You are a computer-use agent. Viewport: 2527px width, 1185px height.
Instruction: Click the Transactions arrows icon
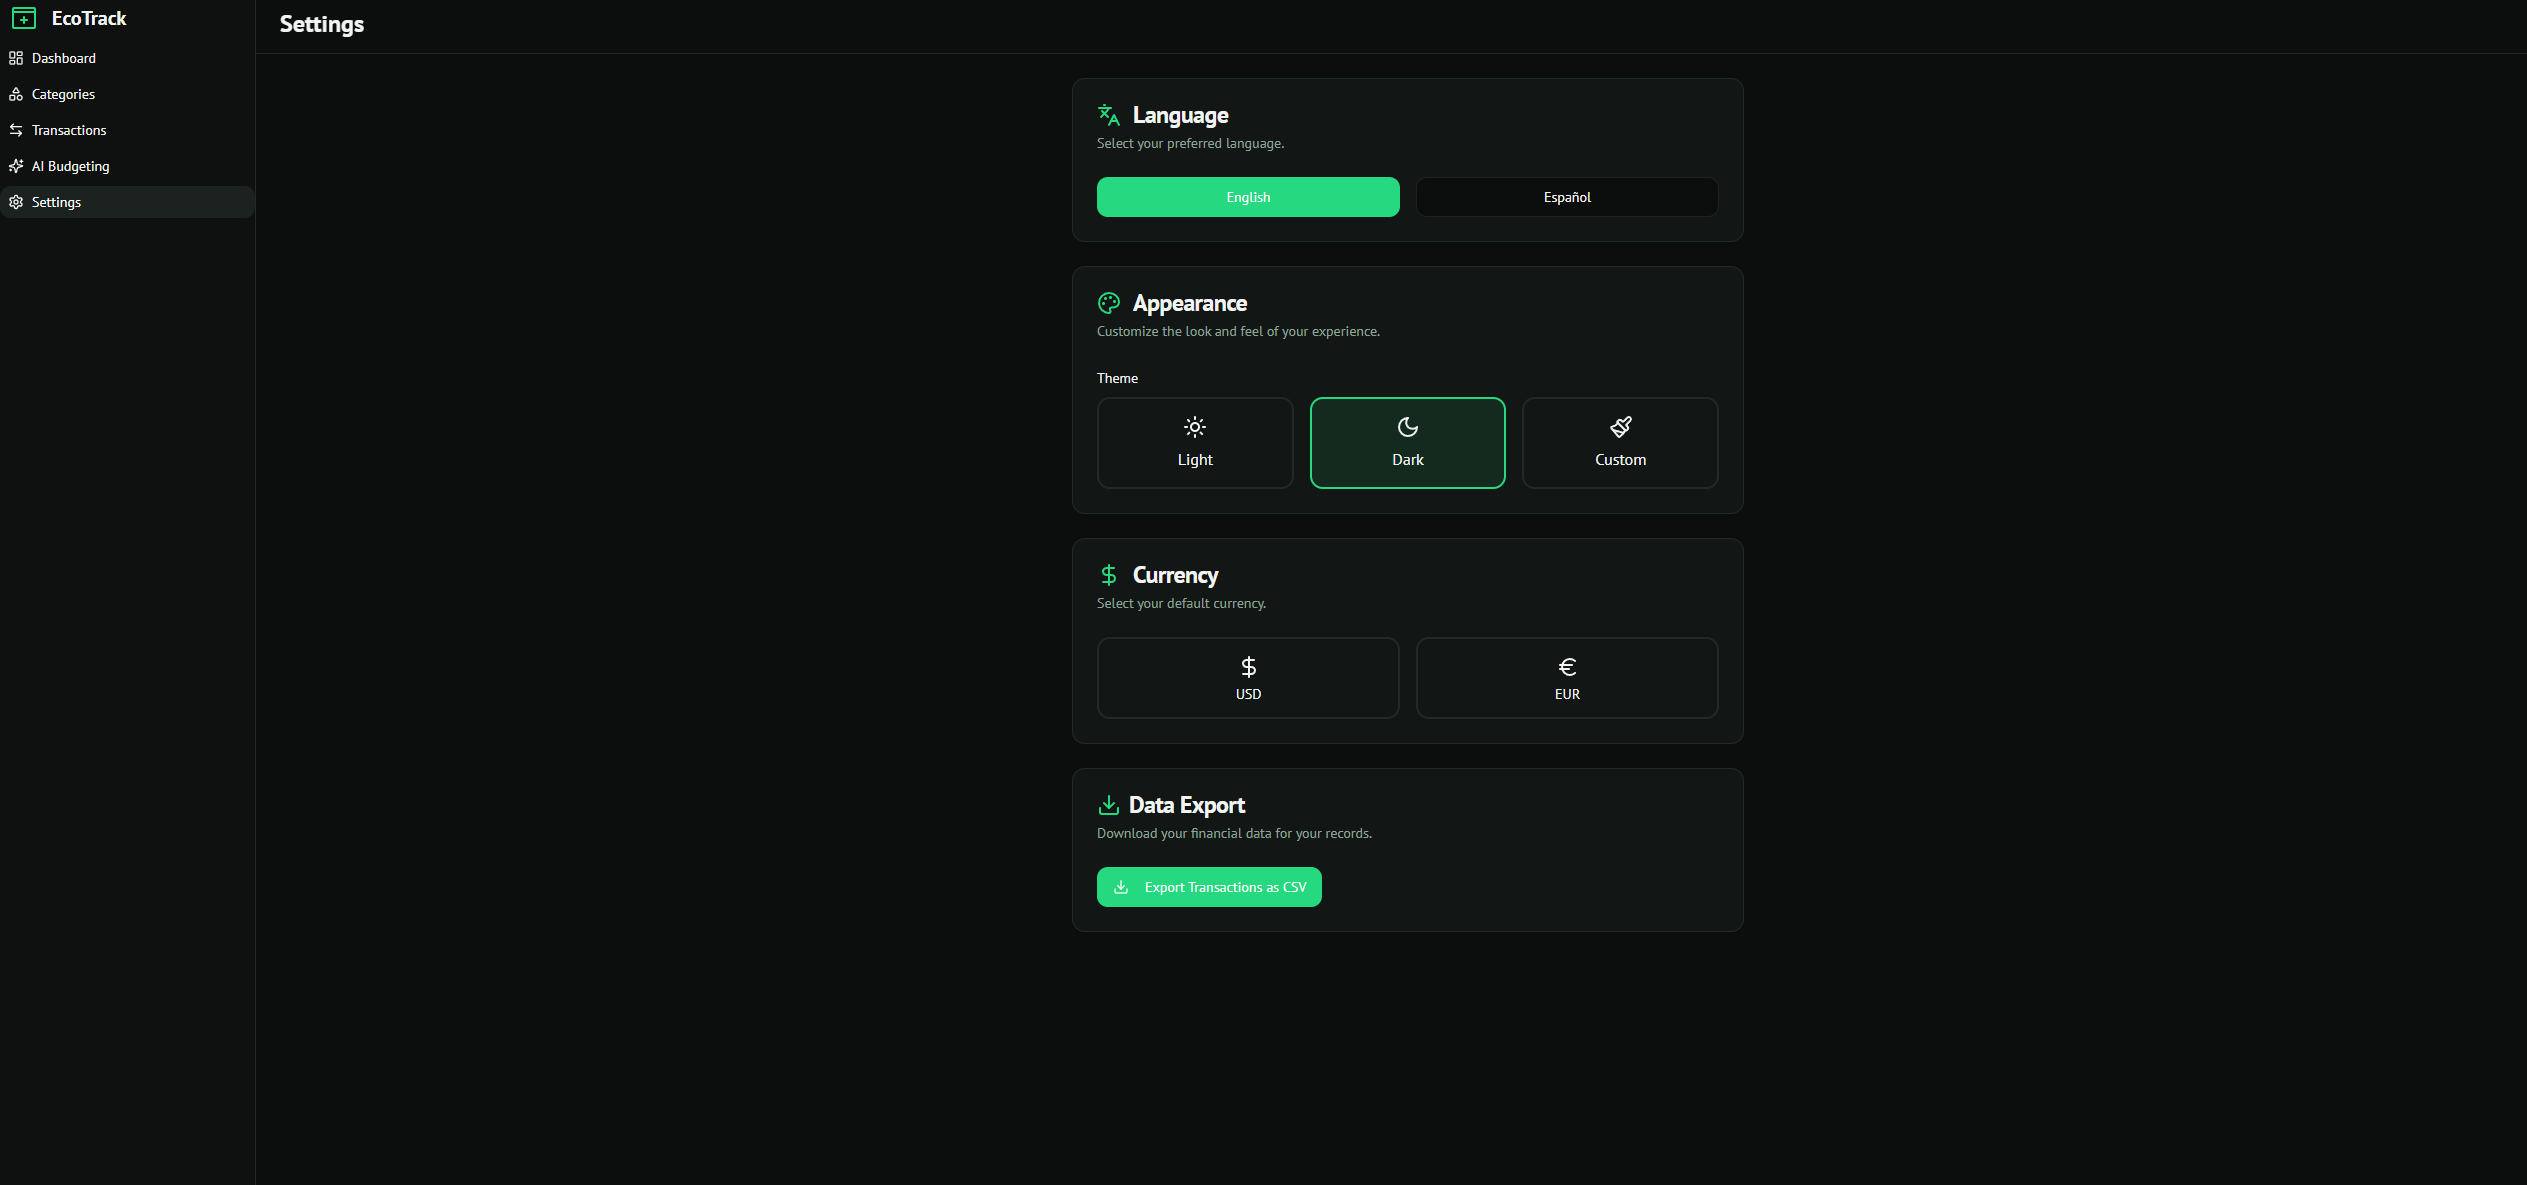click(16, 130)
